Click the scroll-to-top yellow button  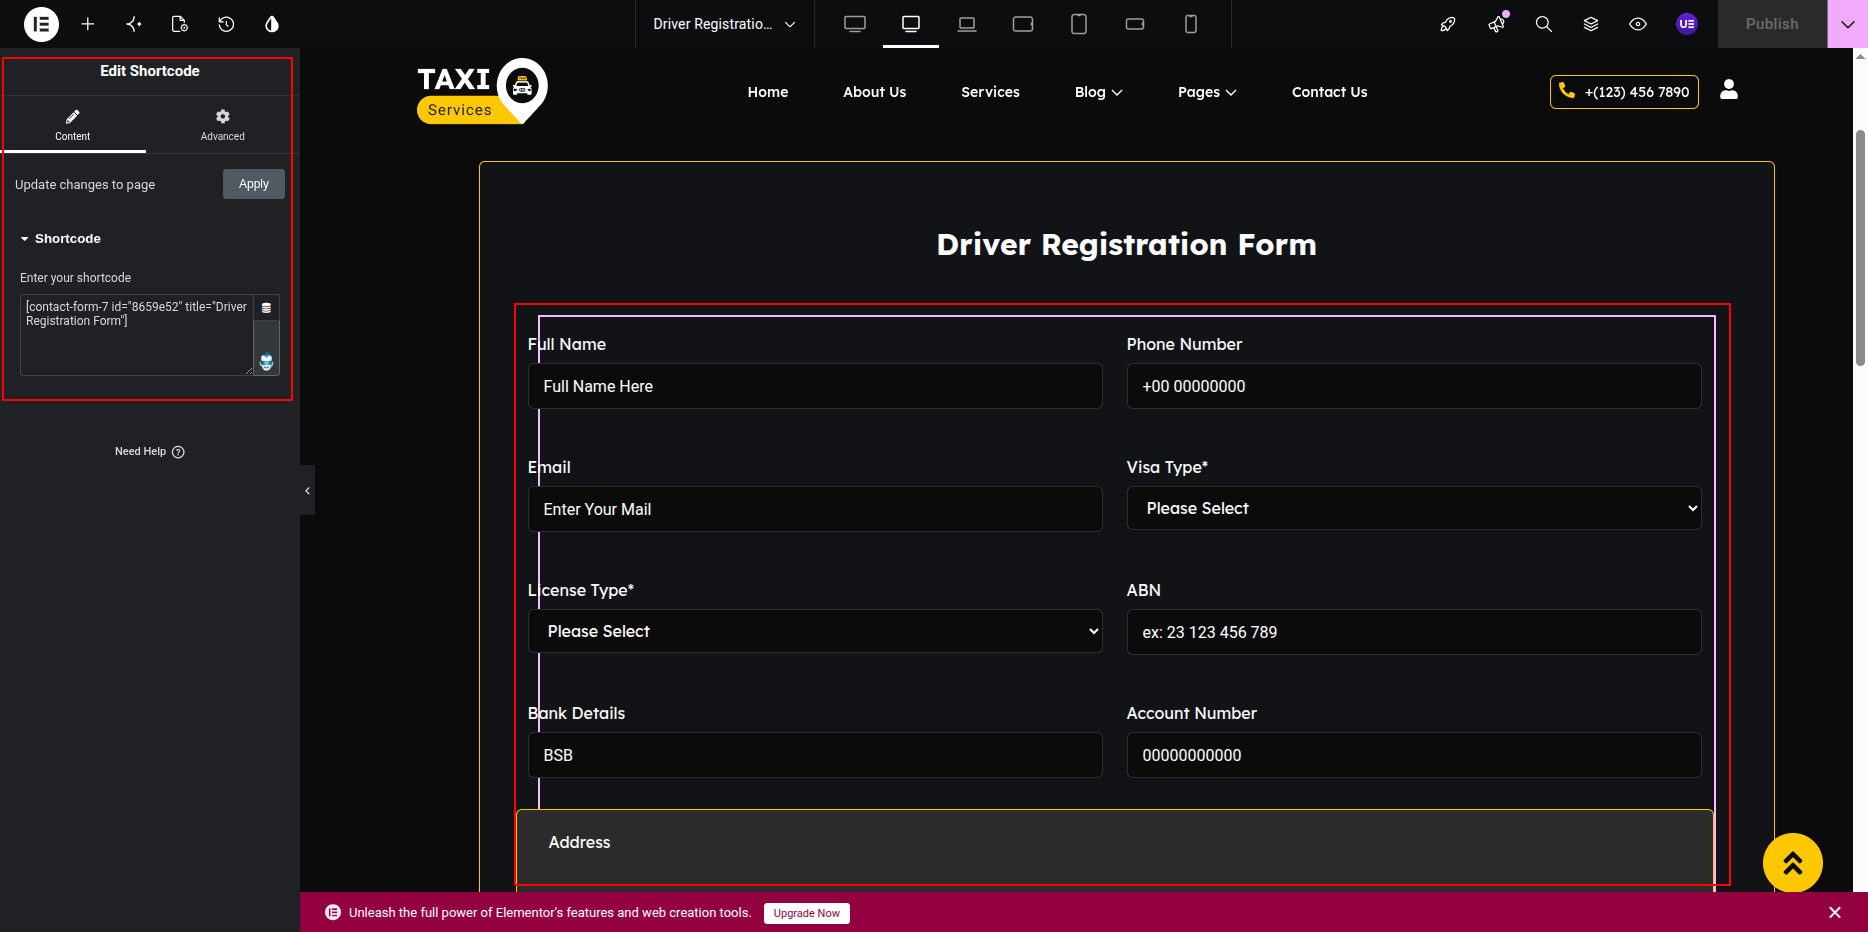pos(1793,863)
